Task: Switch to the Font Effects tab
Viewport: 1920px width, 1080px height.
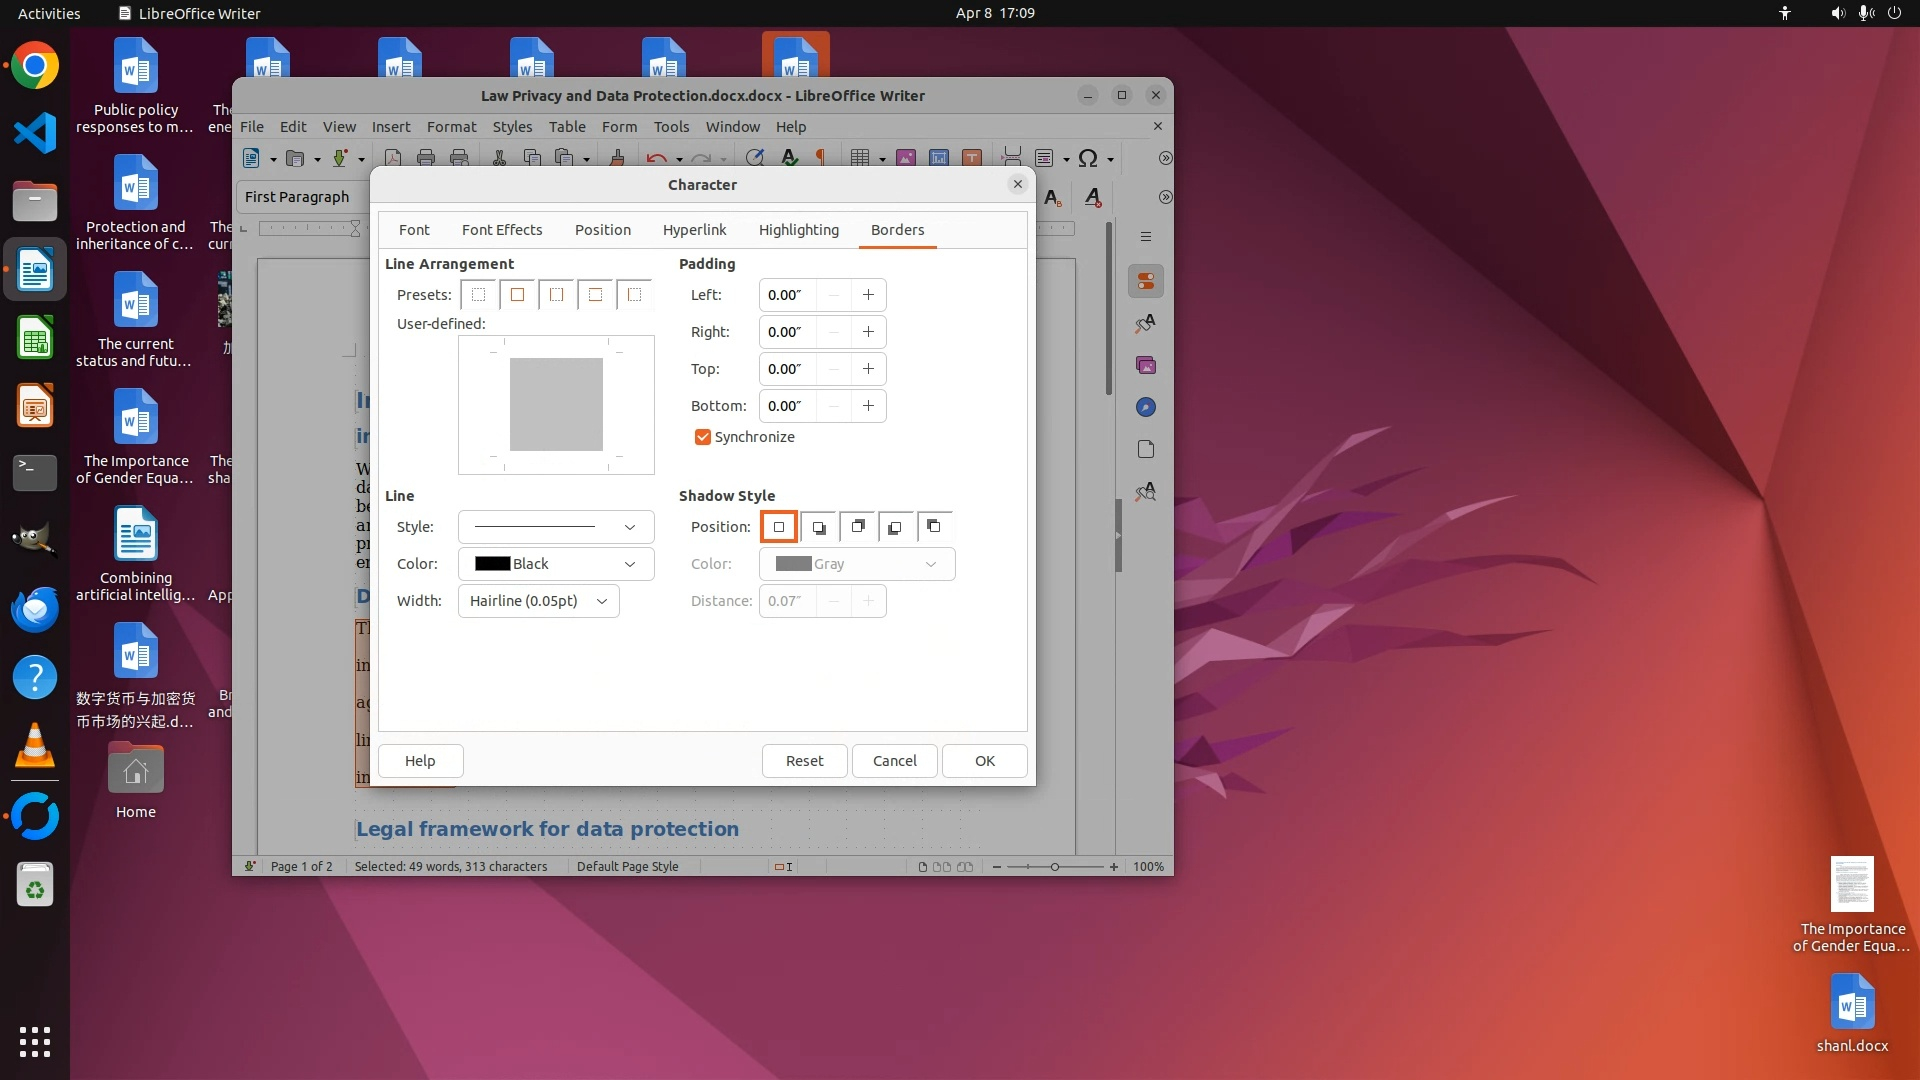Action: 502,230
